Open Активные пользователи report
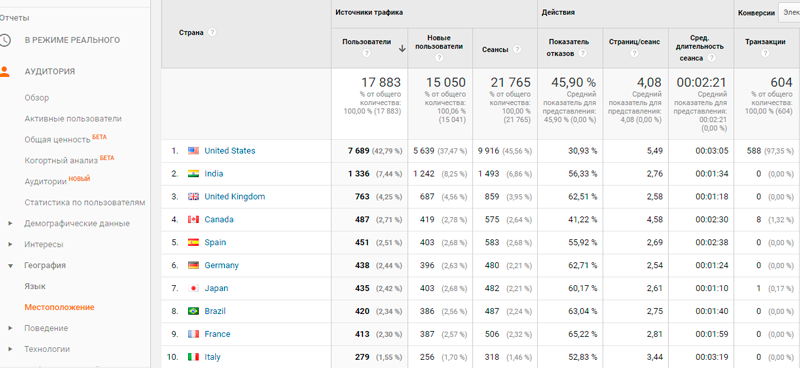This screenshot has height=368, width=800. [73, 118]
